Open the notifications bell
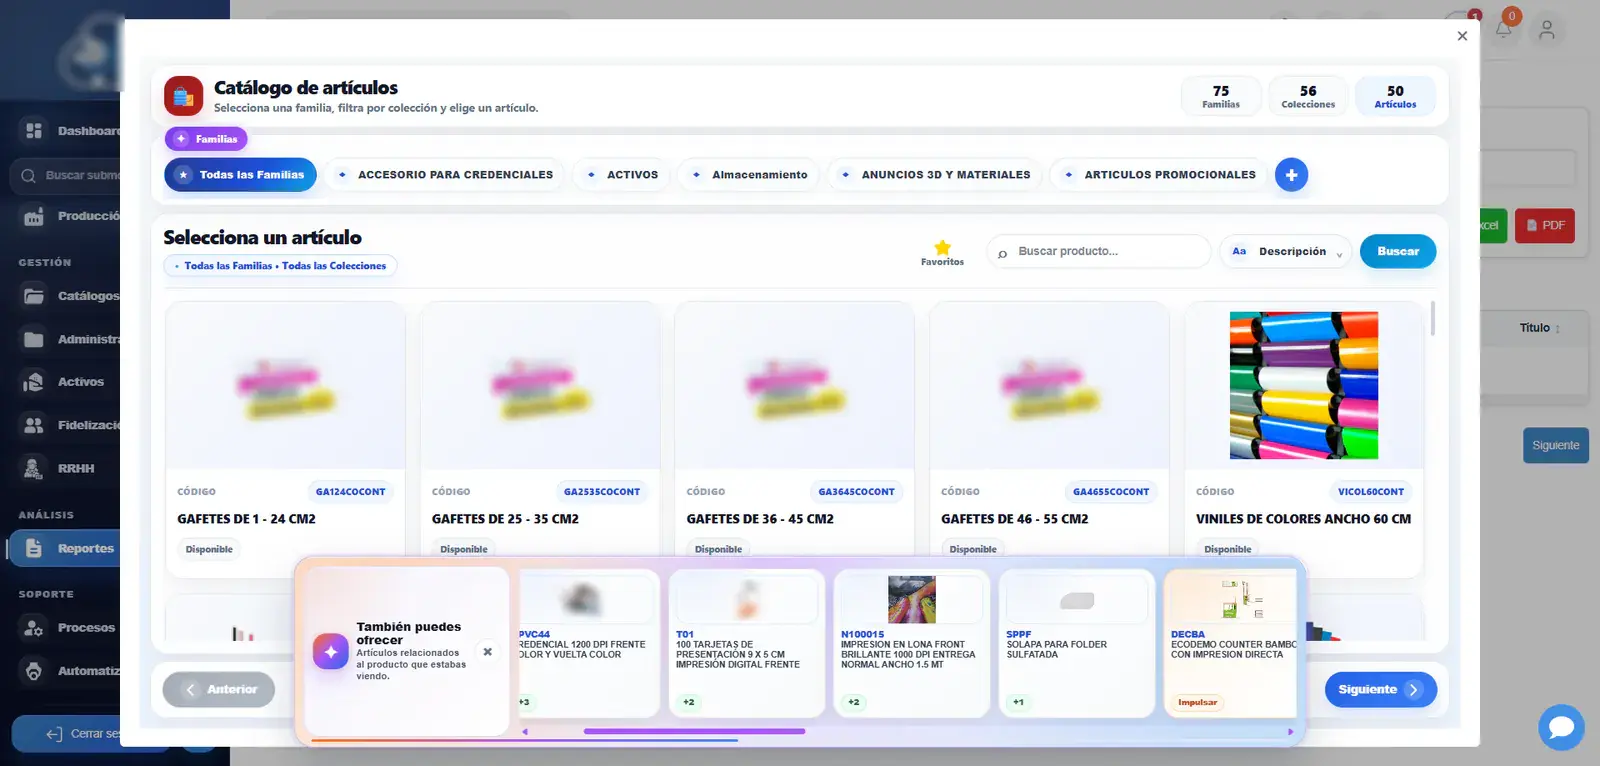The image size is (1600, 766). 1503,28
